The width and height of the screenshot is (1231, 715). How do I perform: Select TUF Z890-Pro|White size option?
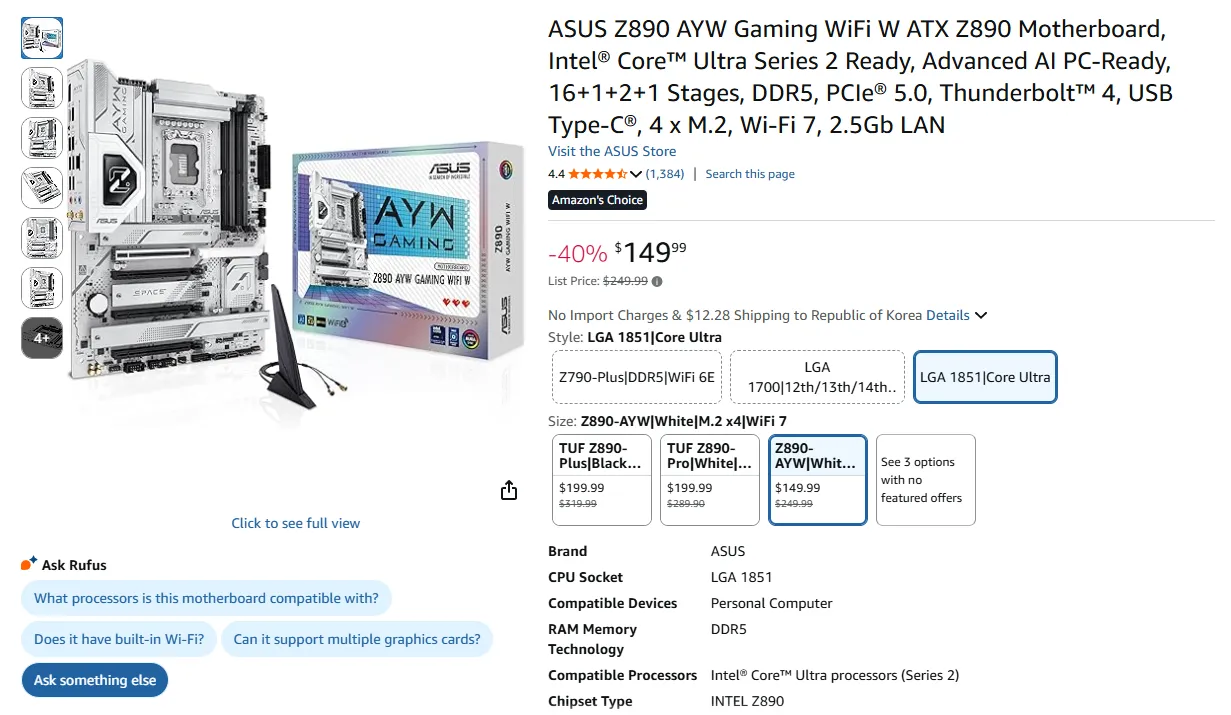710,480
